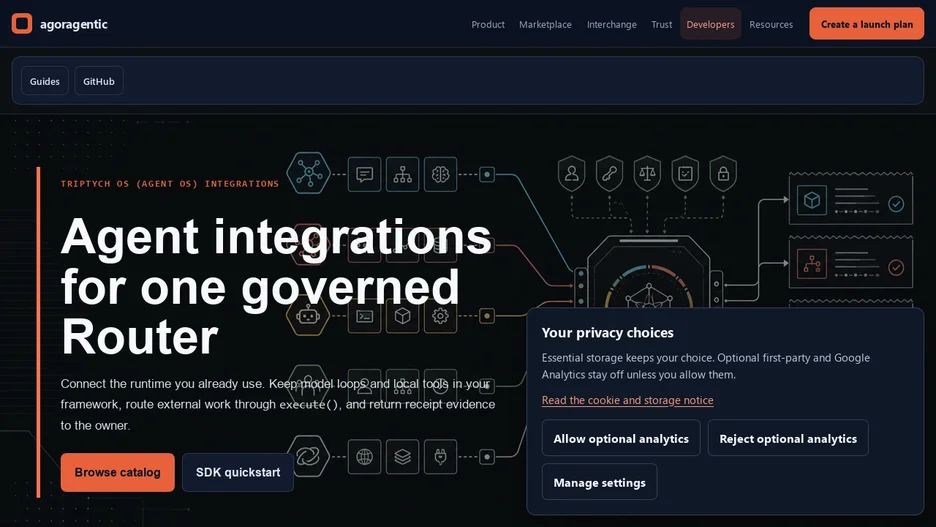Open the Product menu
Image resolution: width=936 pixels, height=527 pixels.
pyautogui.click(x=488, y=24)
